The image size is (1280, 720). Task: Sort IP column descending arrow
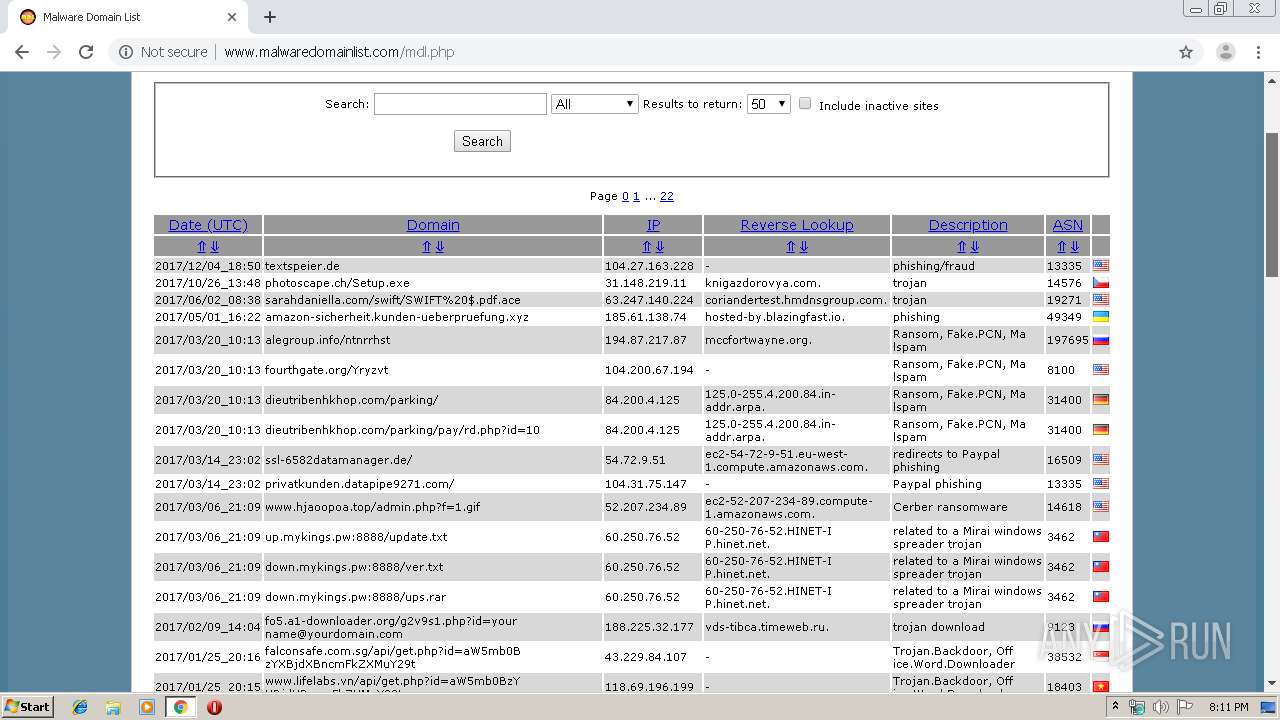(x=659, y=246)
